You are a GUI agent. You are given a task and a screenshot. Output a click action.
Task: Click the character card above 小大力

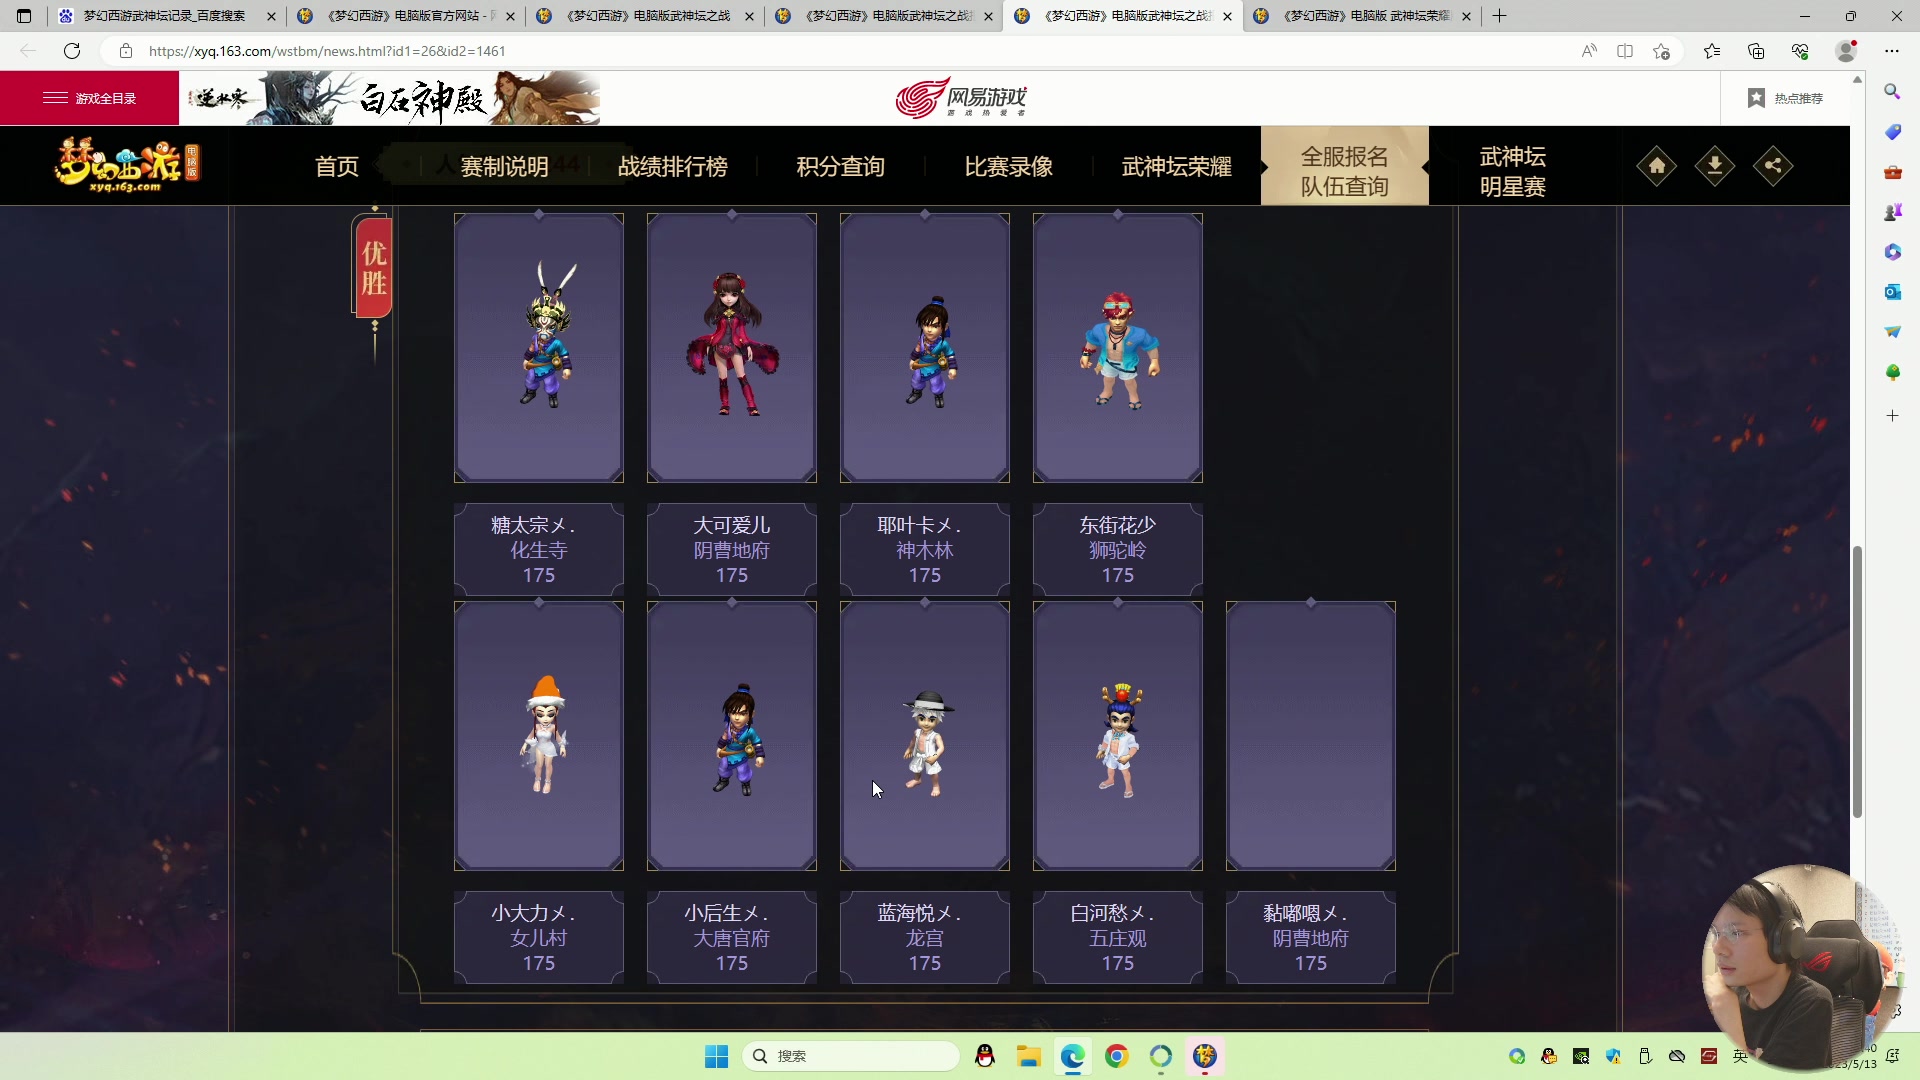pos(539,735)
